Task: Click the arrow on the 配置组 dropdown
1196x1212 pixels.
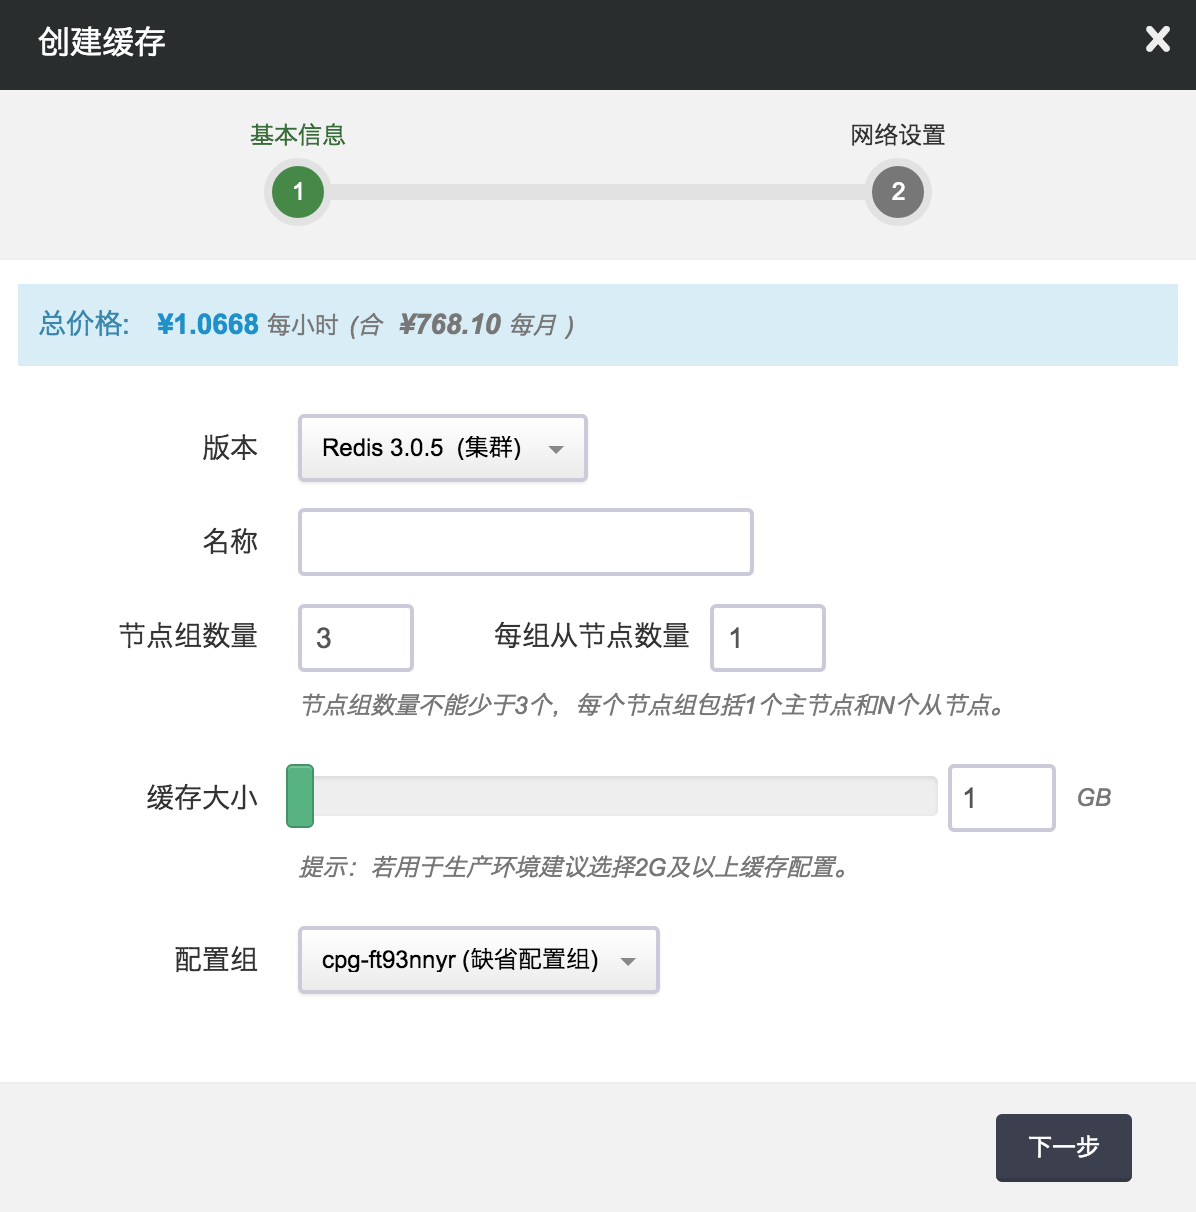Action: coord(628,961)
